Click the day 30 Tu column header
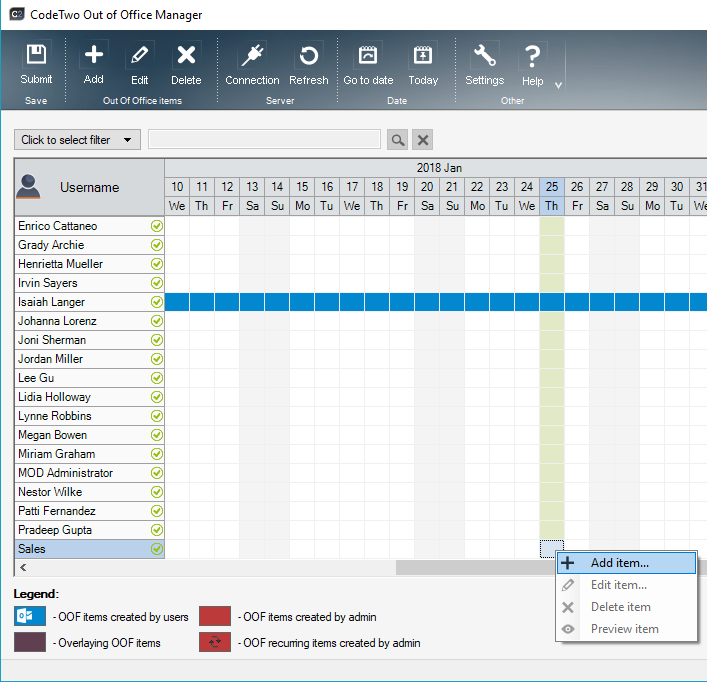Screen dimensions: 707x682 click(677, 197)
